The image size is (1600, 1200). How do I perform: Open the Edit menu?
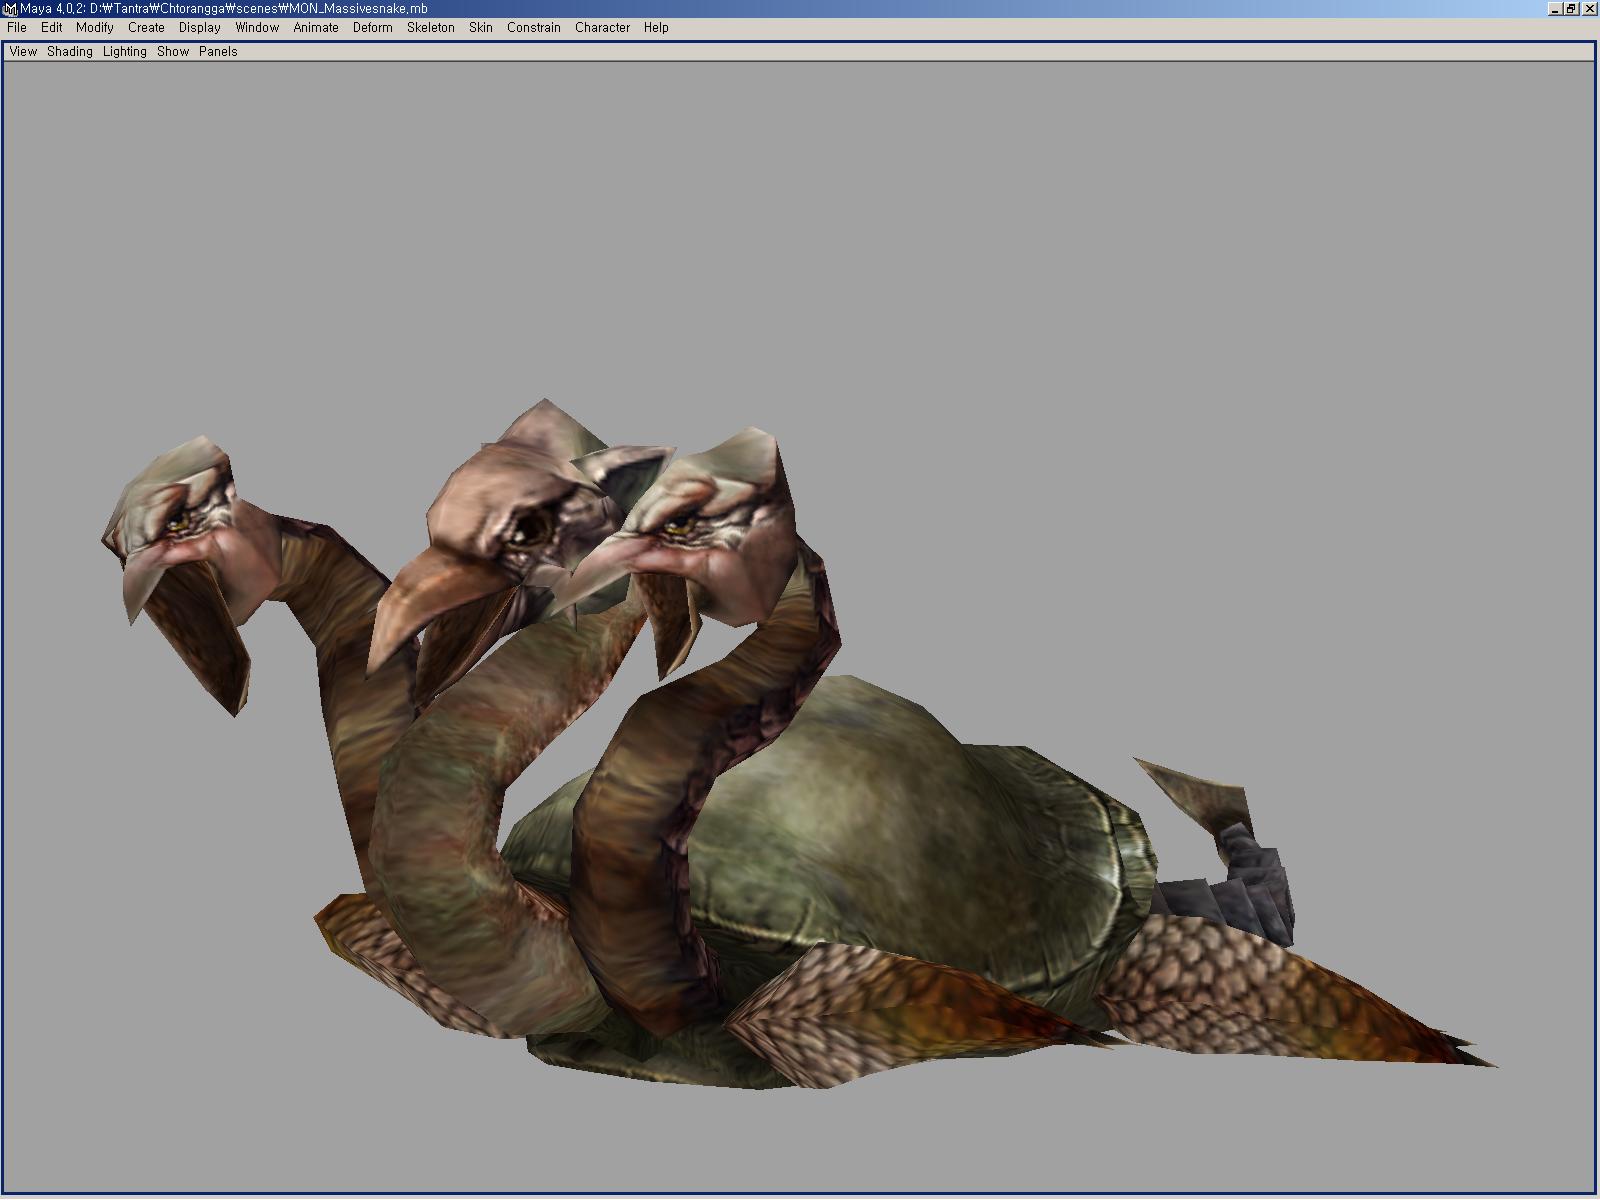52,28
